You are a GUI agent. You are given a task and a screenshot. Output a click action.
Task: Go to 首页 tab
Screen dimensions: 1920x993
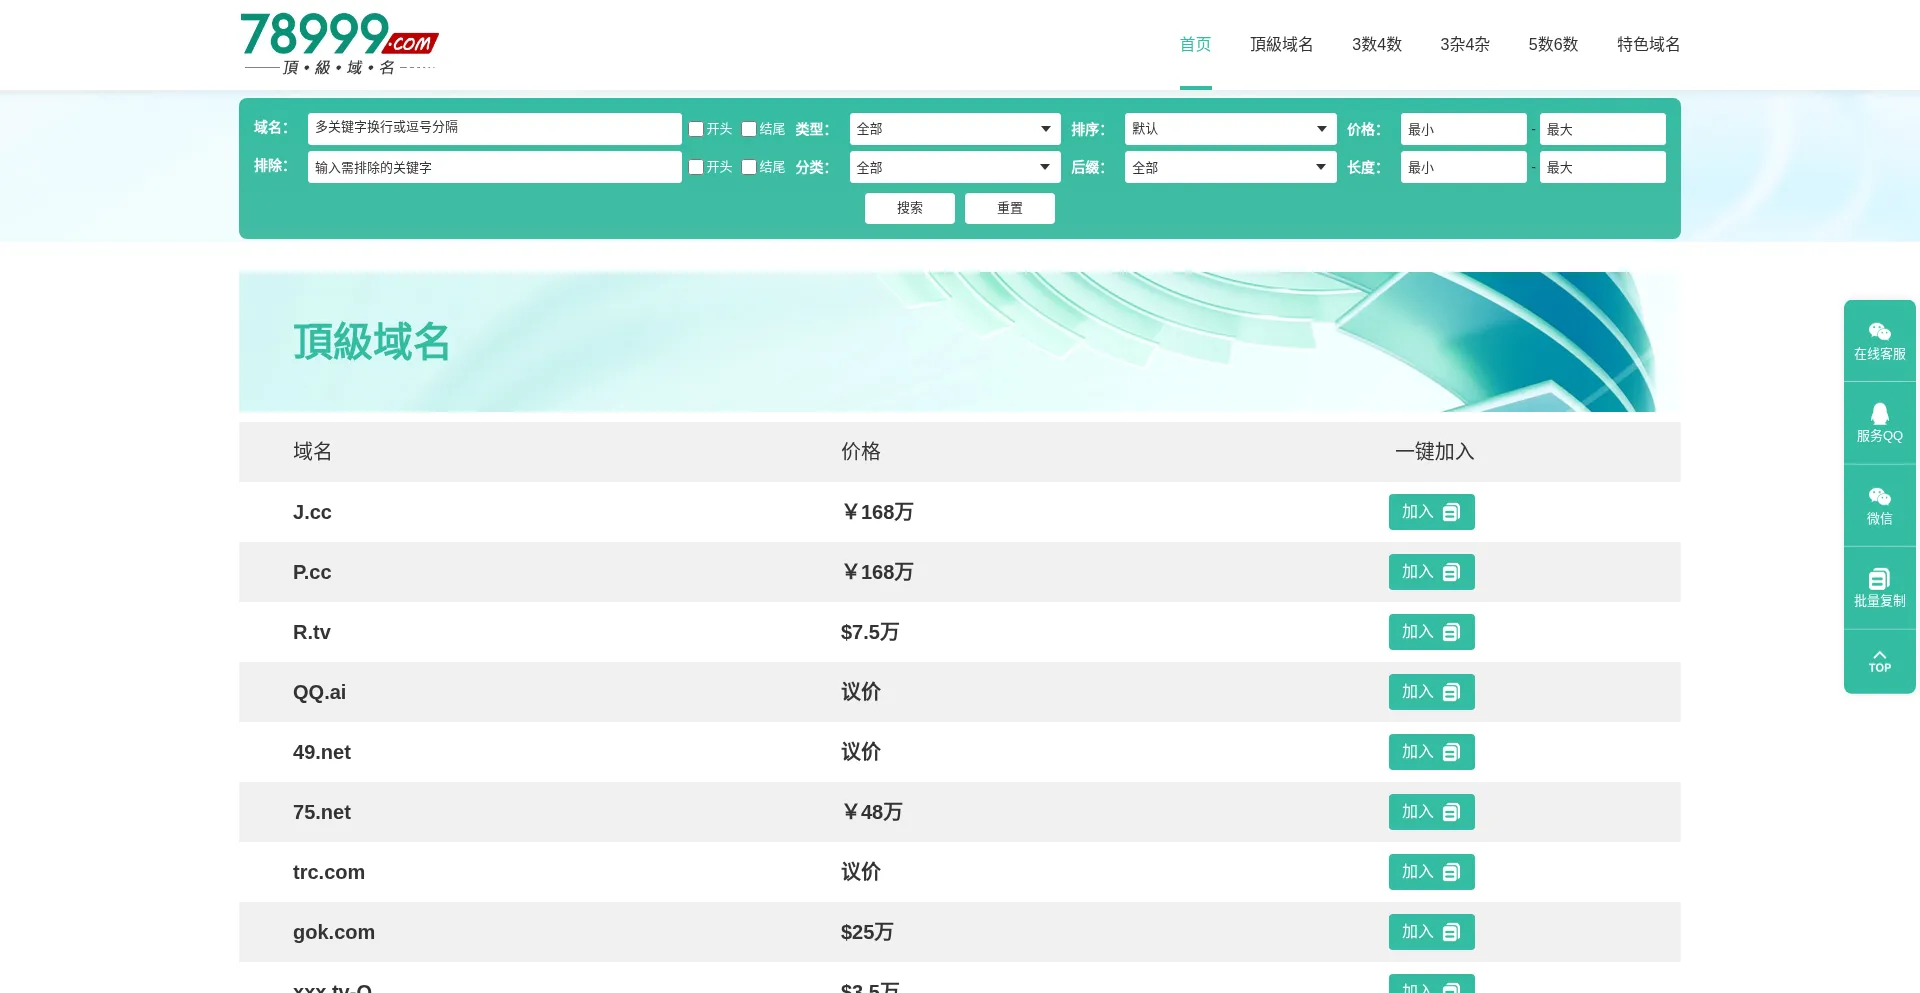pyautogui.click(x=1195, y=44)
